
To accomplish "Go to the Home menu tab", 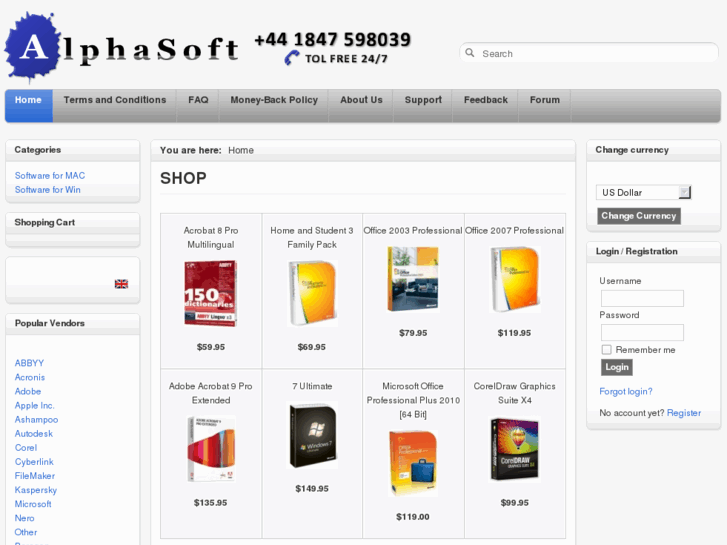I will (x=28, y=105).
